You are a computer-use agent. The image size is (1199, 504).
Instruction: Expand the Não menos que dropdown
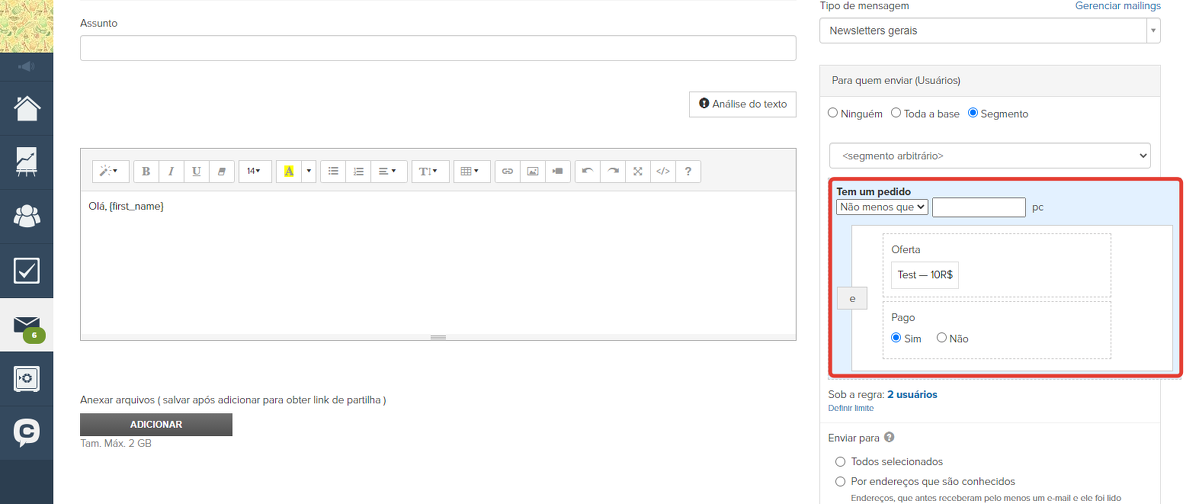[x=882, y=207]
